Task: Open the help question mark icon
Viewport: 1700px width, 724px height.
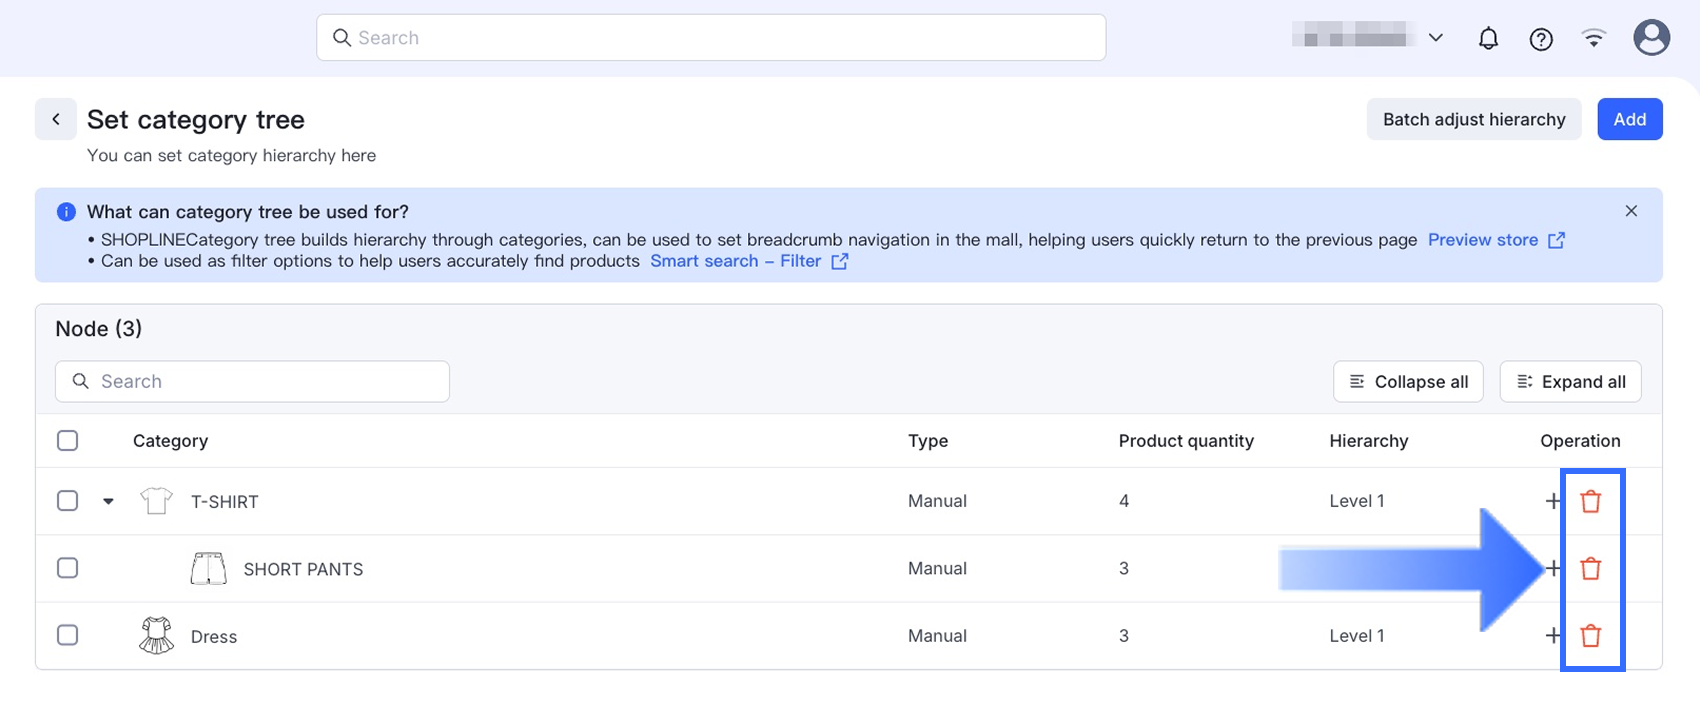Action: coord(1541,39)
